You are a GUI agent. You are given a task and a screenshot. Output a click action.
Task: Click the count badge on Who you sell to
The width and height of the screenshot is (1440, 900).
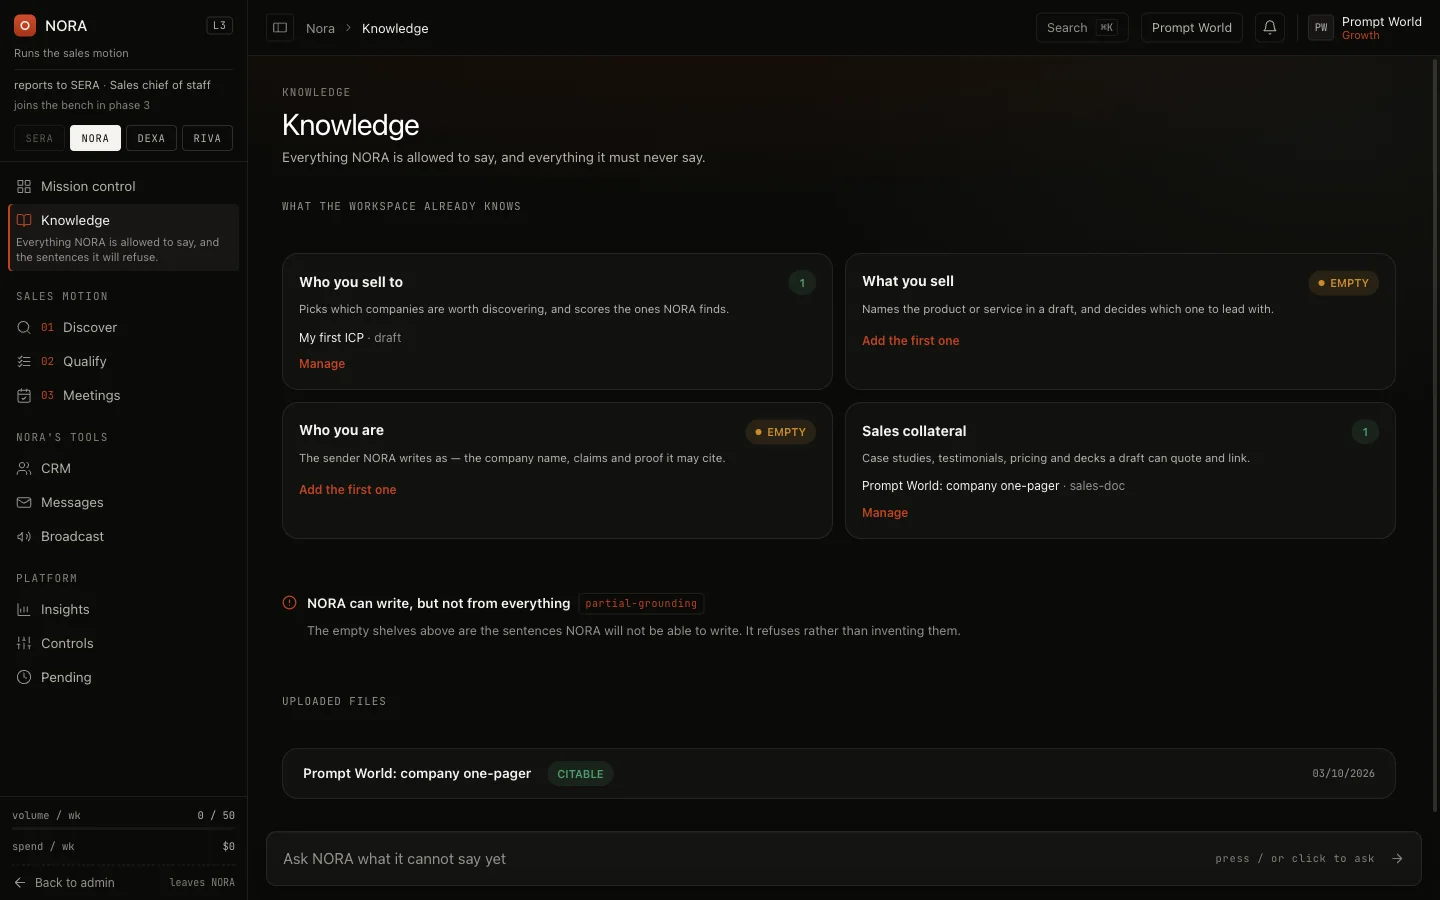point(802,283)
